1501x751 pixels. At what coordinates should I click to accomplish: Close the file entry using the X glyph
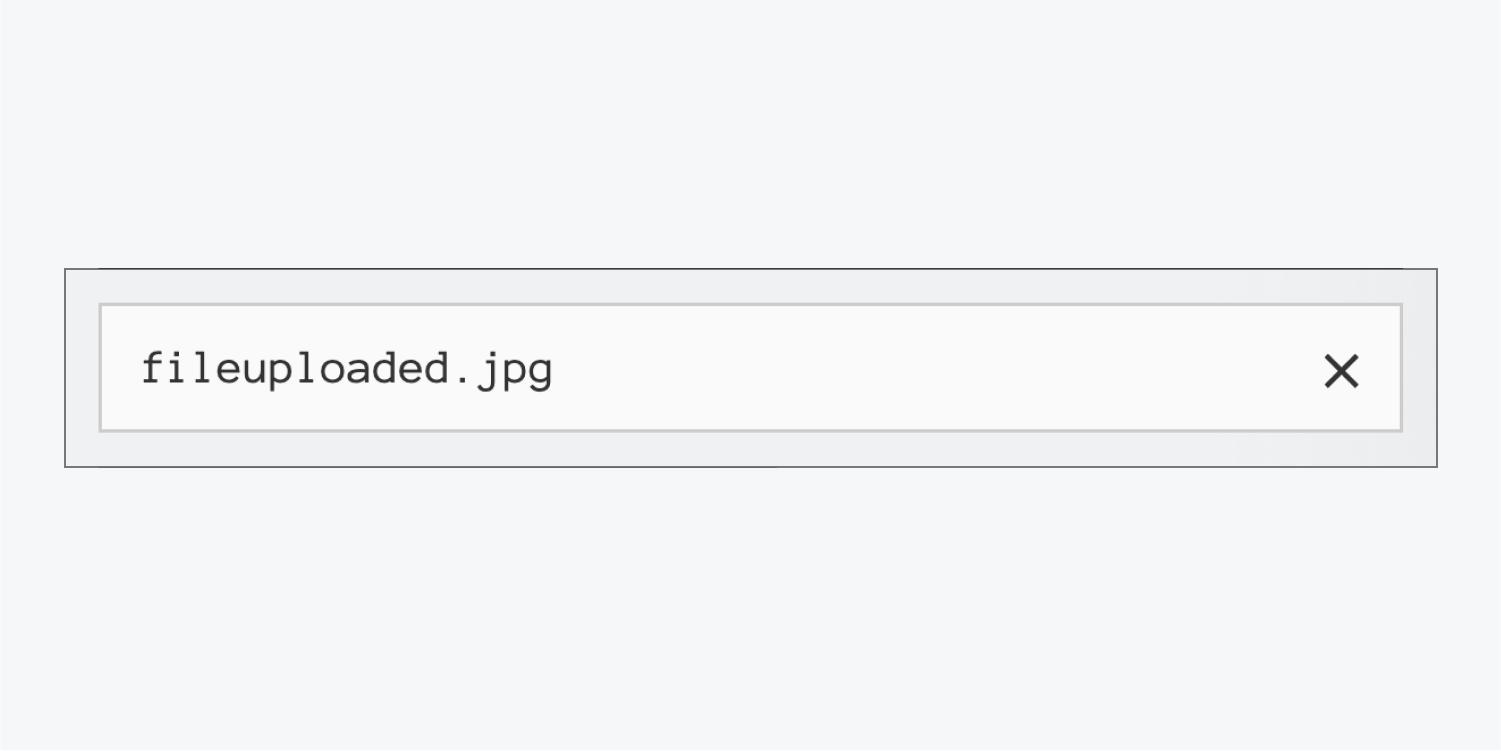(x=1341, y=371)
